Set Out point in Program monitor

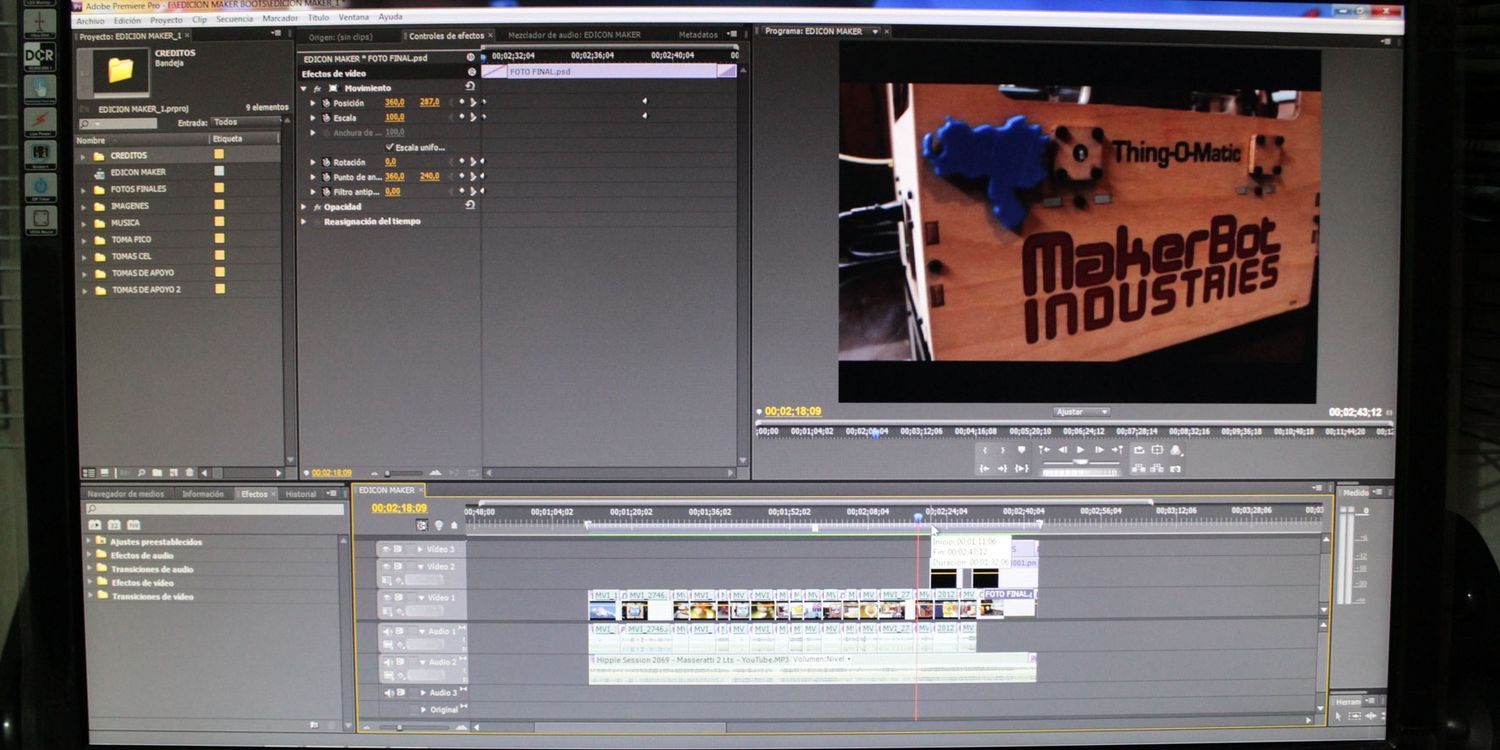tap(1003, 450)
